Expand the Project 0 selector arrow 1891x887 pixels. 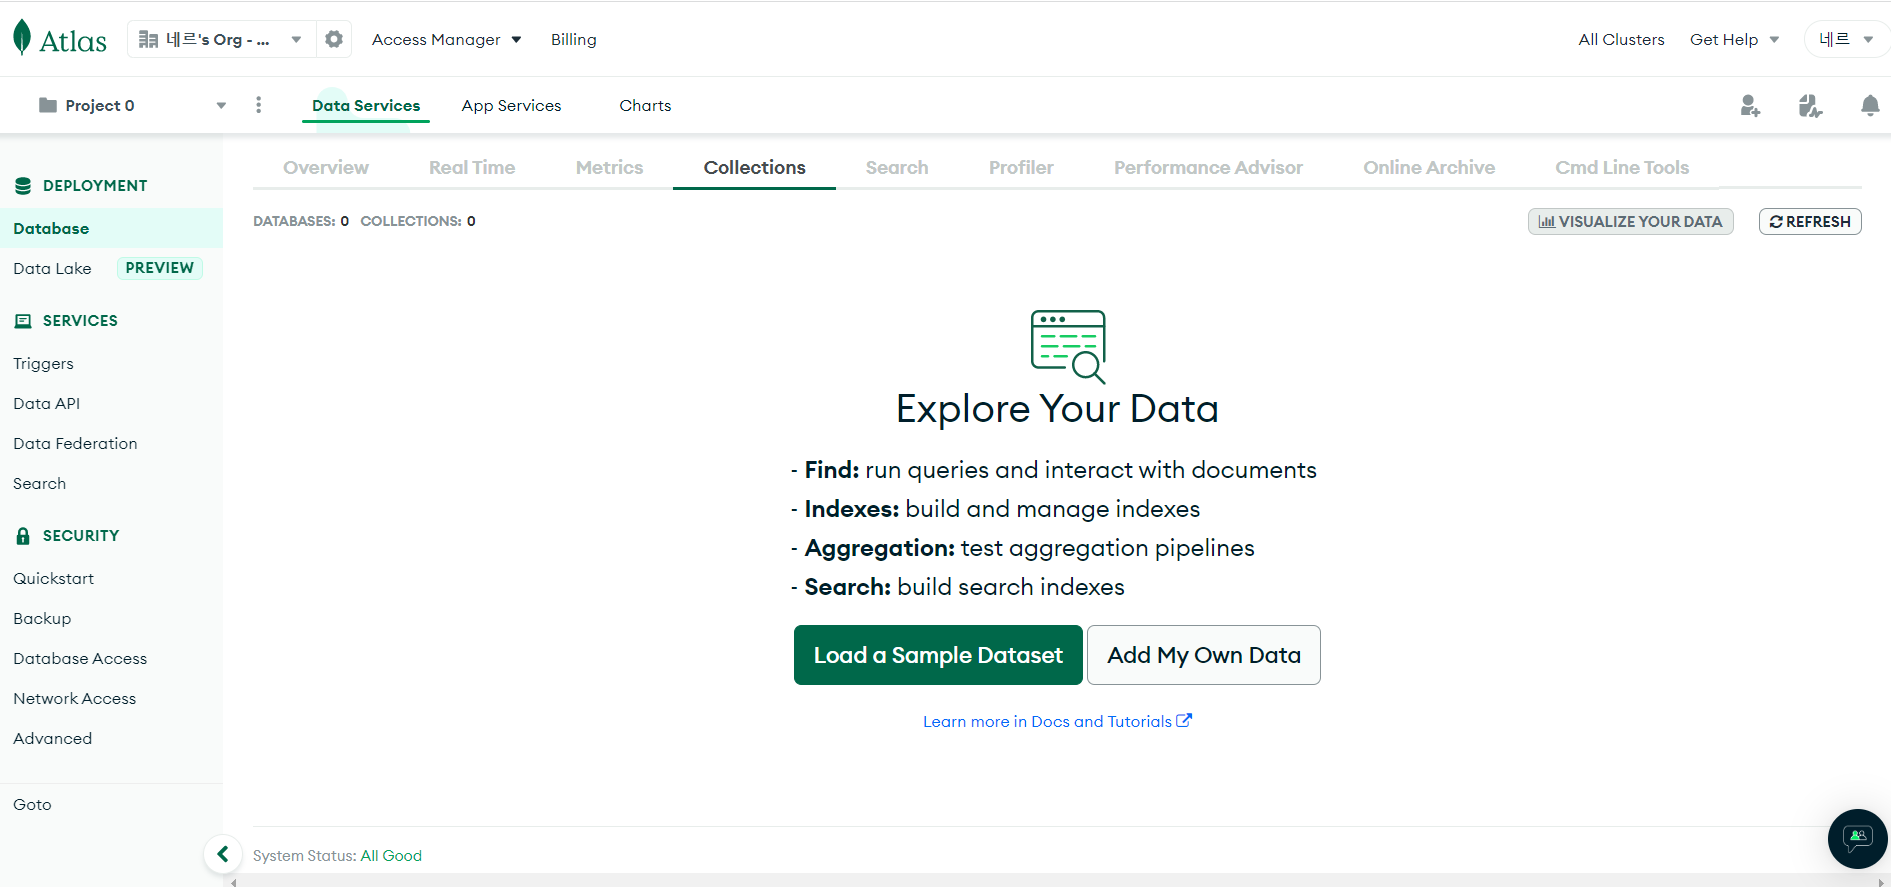[x=221, y=106]
